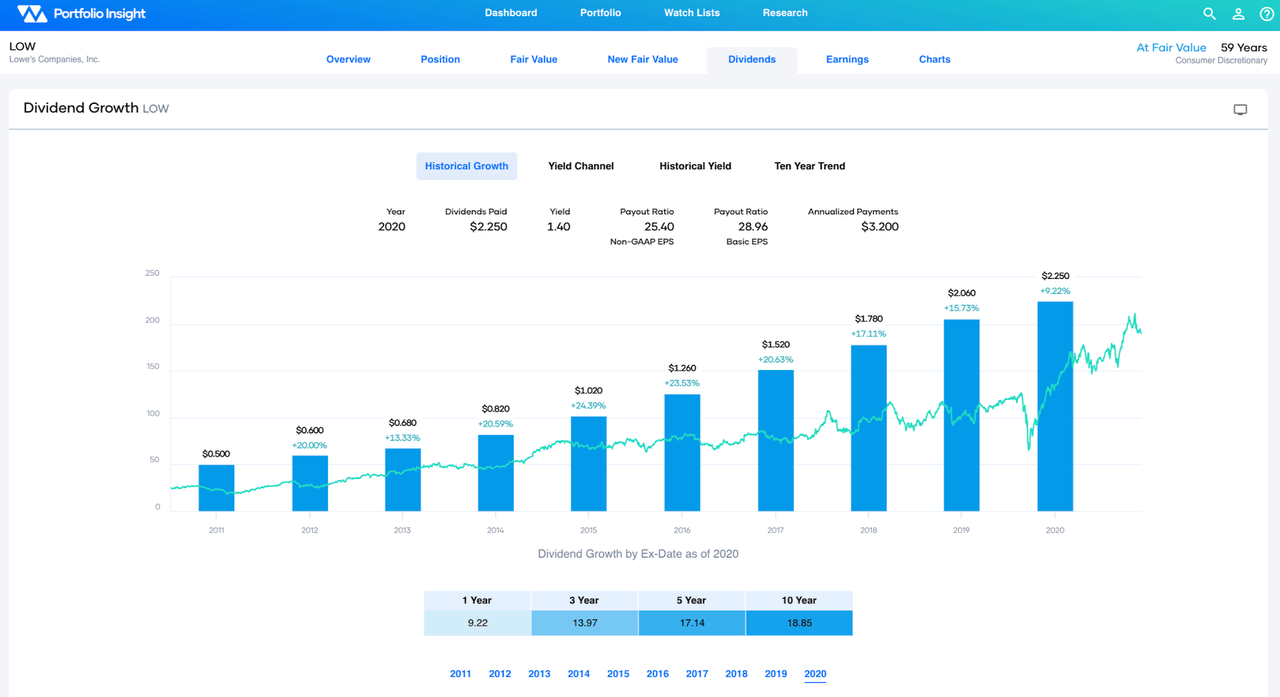Expand the chart using the fullscreen icon
The width and height of the screenshot is (1280, 697).
1240,109
